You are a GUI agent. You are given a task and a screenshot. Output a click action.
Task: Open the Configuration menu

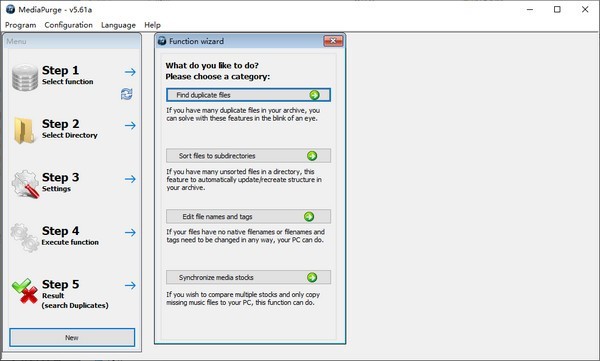click(68, 25)
